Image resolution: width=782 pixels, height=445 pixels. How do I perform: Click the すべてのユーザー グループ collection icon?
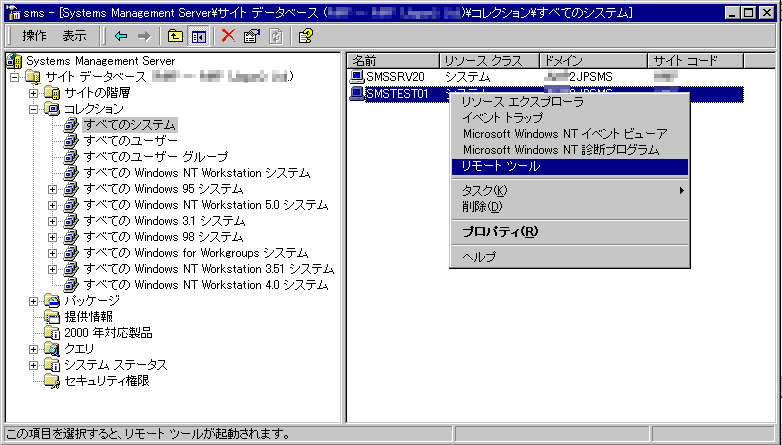(x=71, y=157)
